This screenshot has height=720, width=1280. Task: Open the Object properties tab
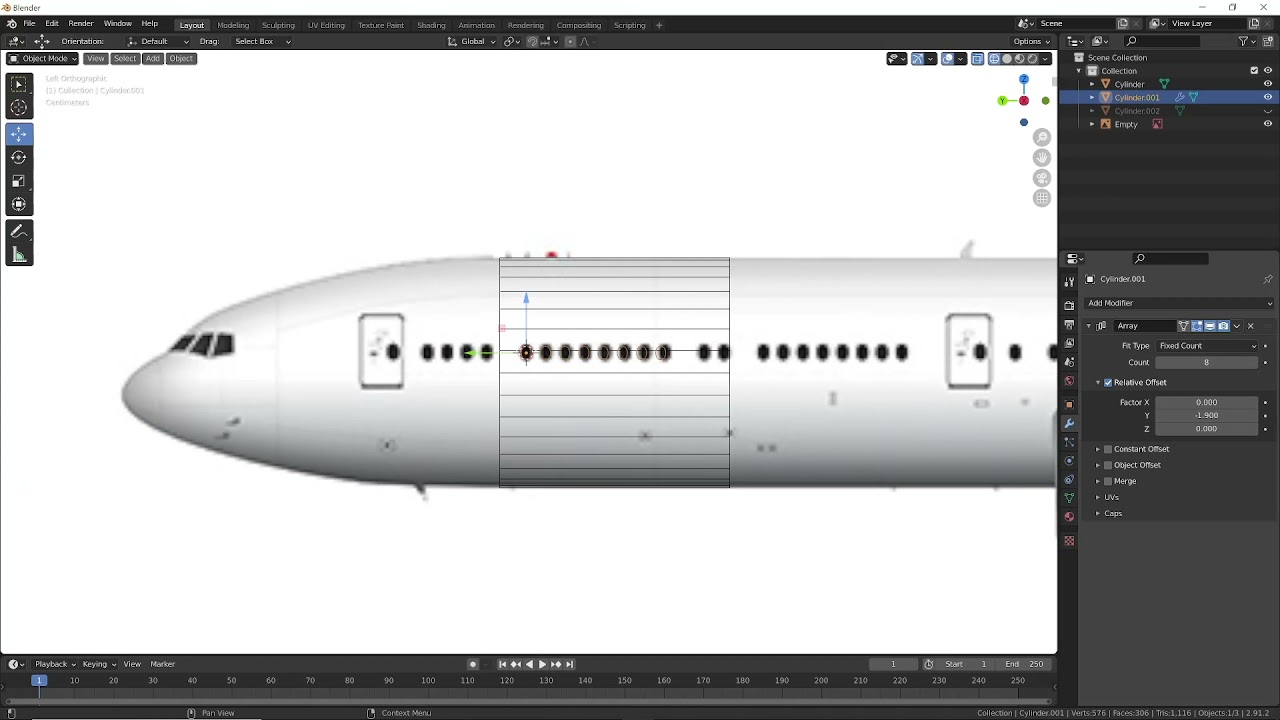[x=1069, y=405]
